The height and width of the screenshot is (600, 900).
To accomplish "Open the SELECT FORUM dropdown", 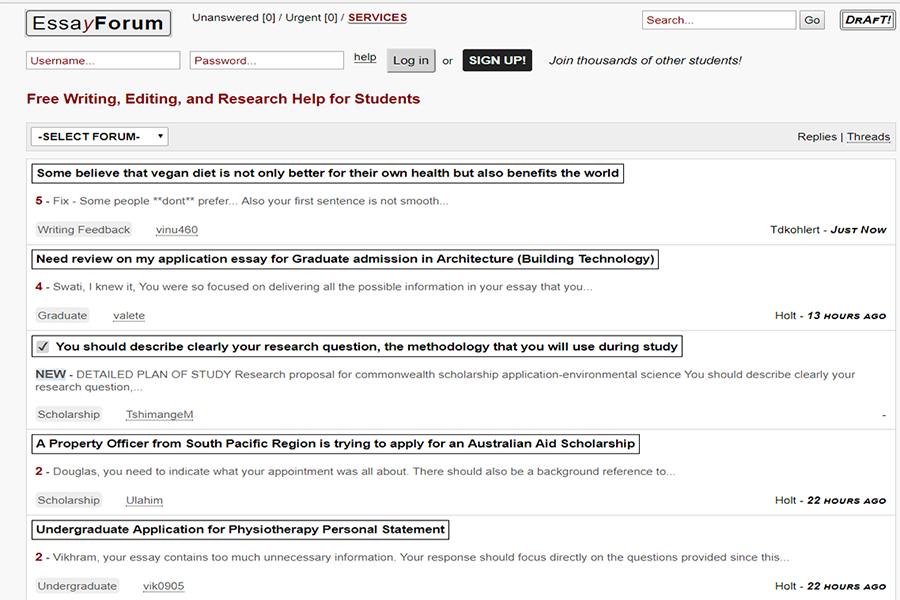I will coord(99,136).
